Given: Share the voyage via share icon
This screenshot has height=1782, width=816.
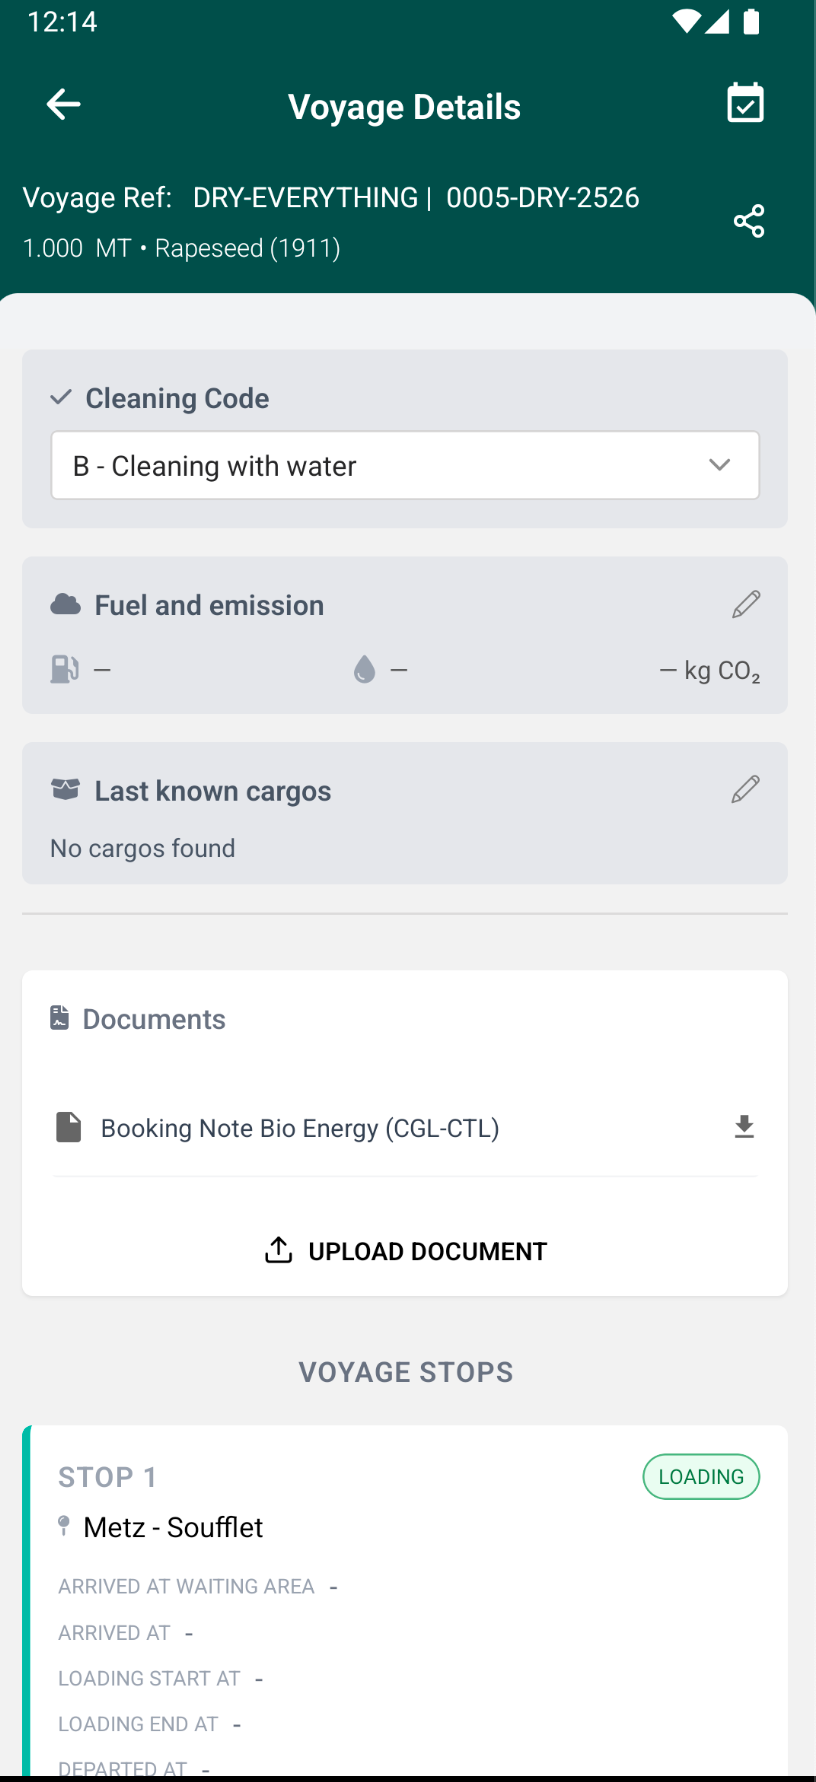Looking at the screenshot, I should 749,221.
